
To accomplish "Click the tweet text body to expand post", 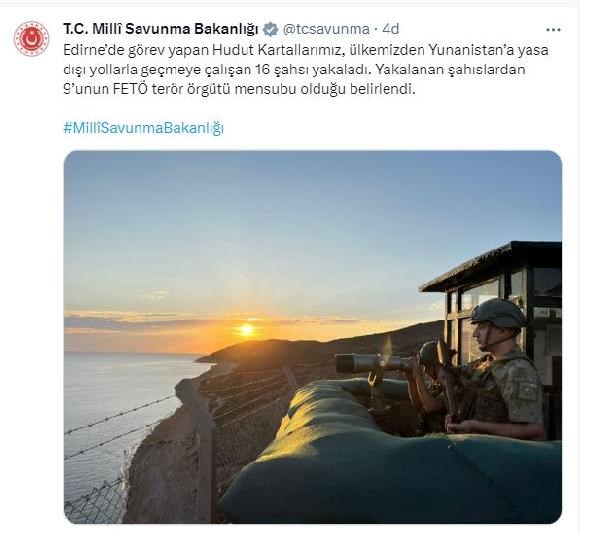I will pyautogui.click(x=306, y=70).
